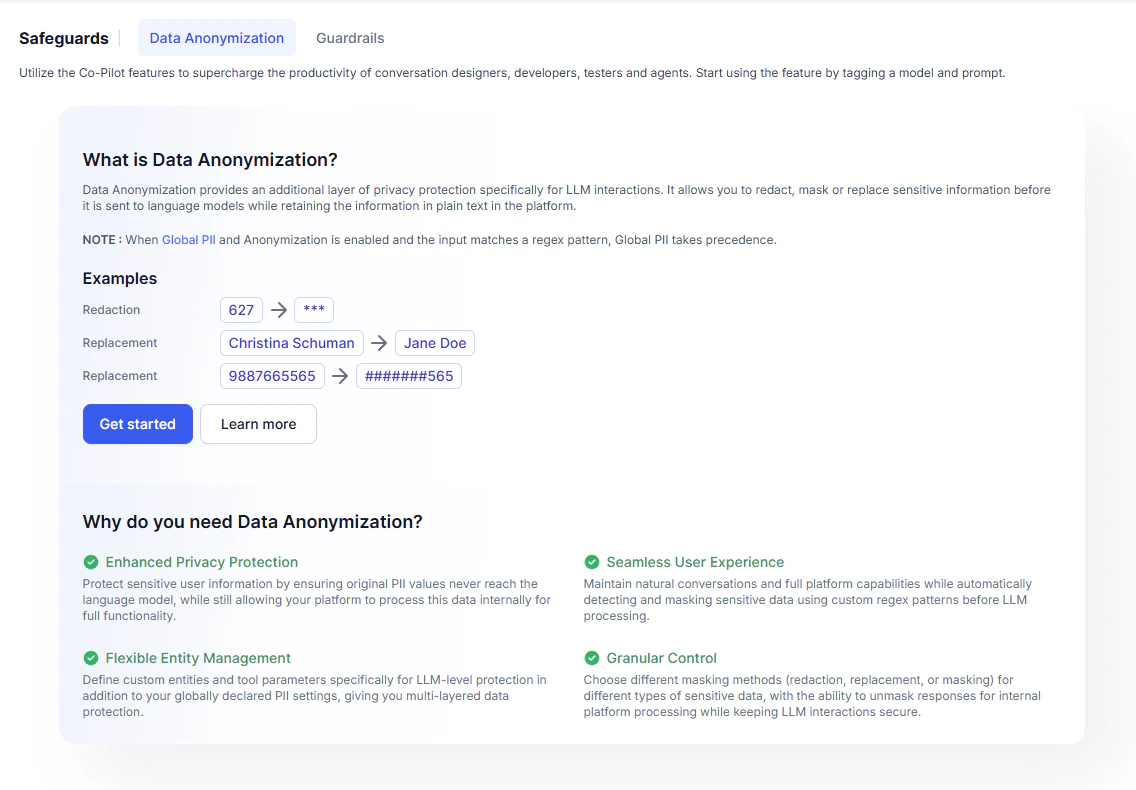The height and width of the screenshot is (790, 1136).
Task: Click the Get started button
Action: coord(137,424)
